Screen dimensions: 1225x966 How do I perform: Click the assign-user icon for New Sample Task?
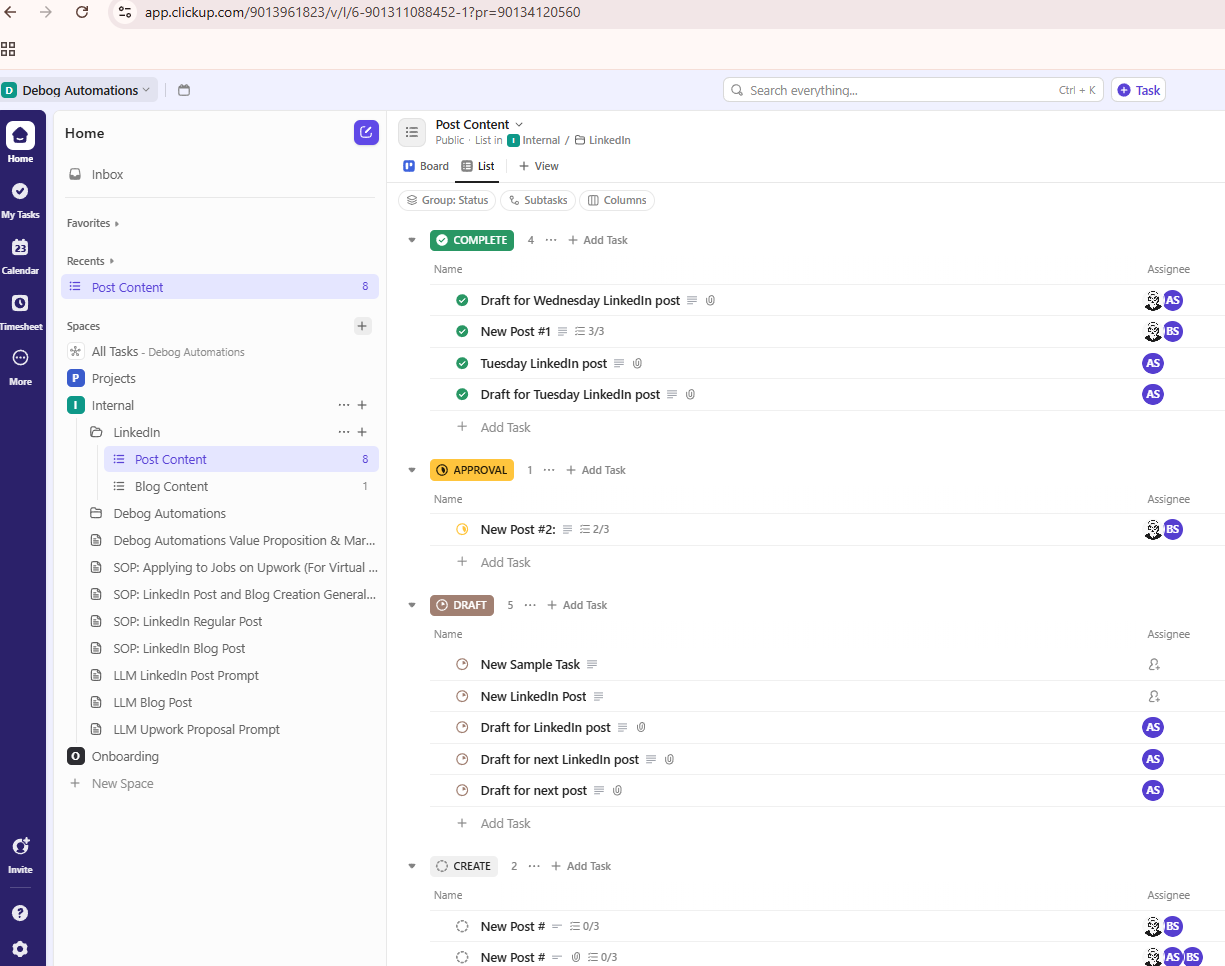point(1154,665)
